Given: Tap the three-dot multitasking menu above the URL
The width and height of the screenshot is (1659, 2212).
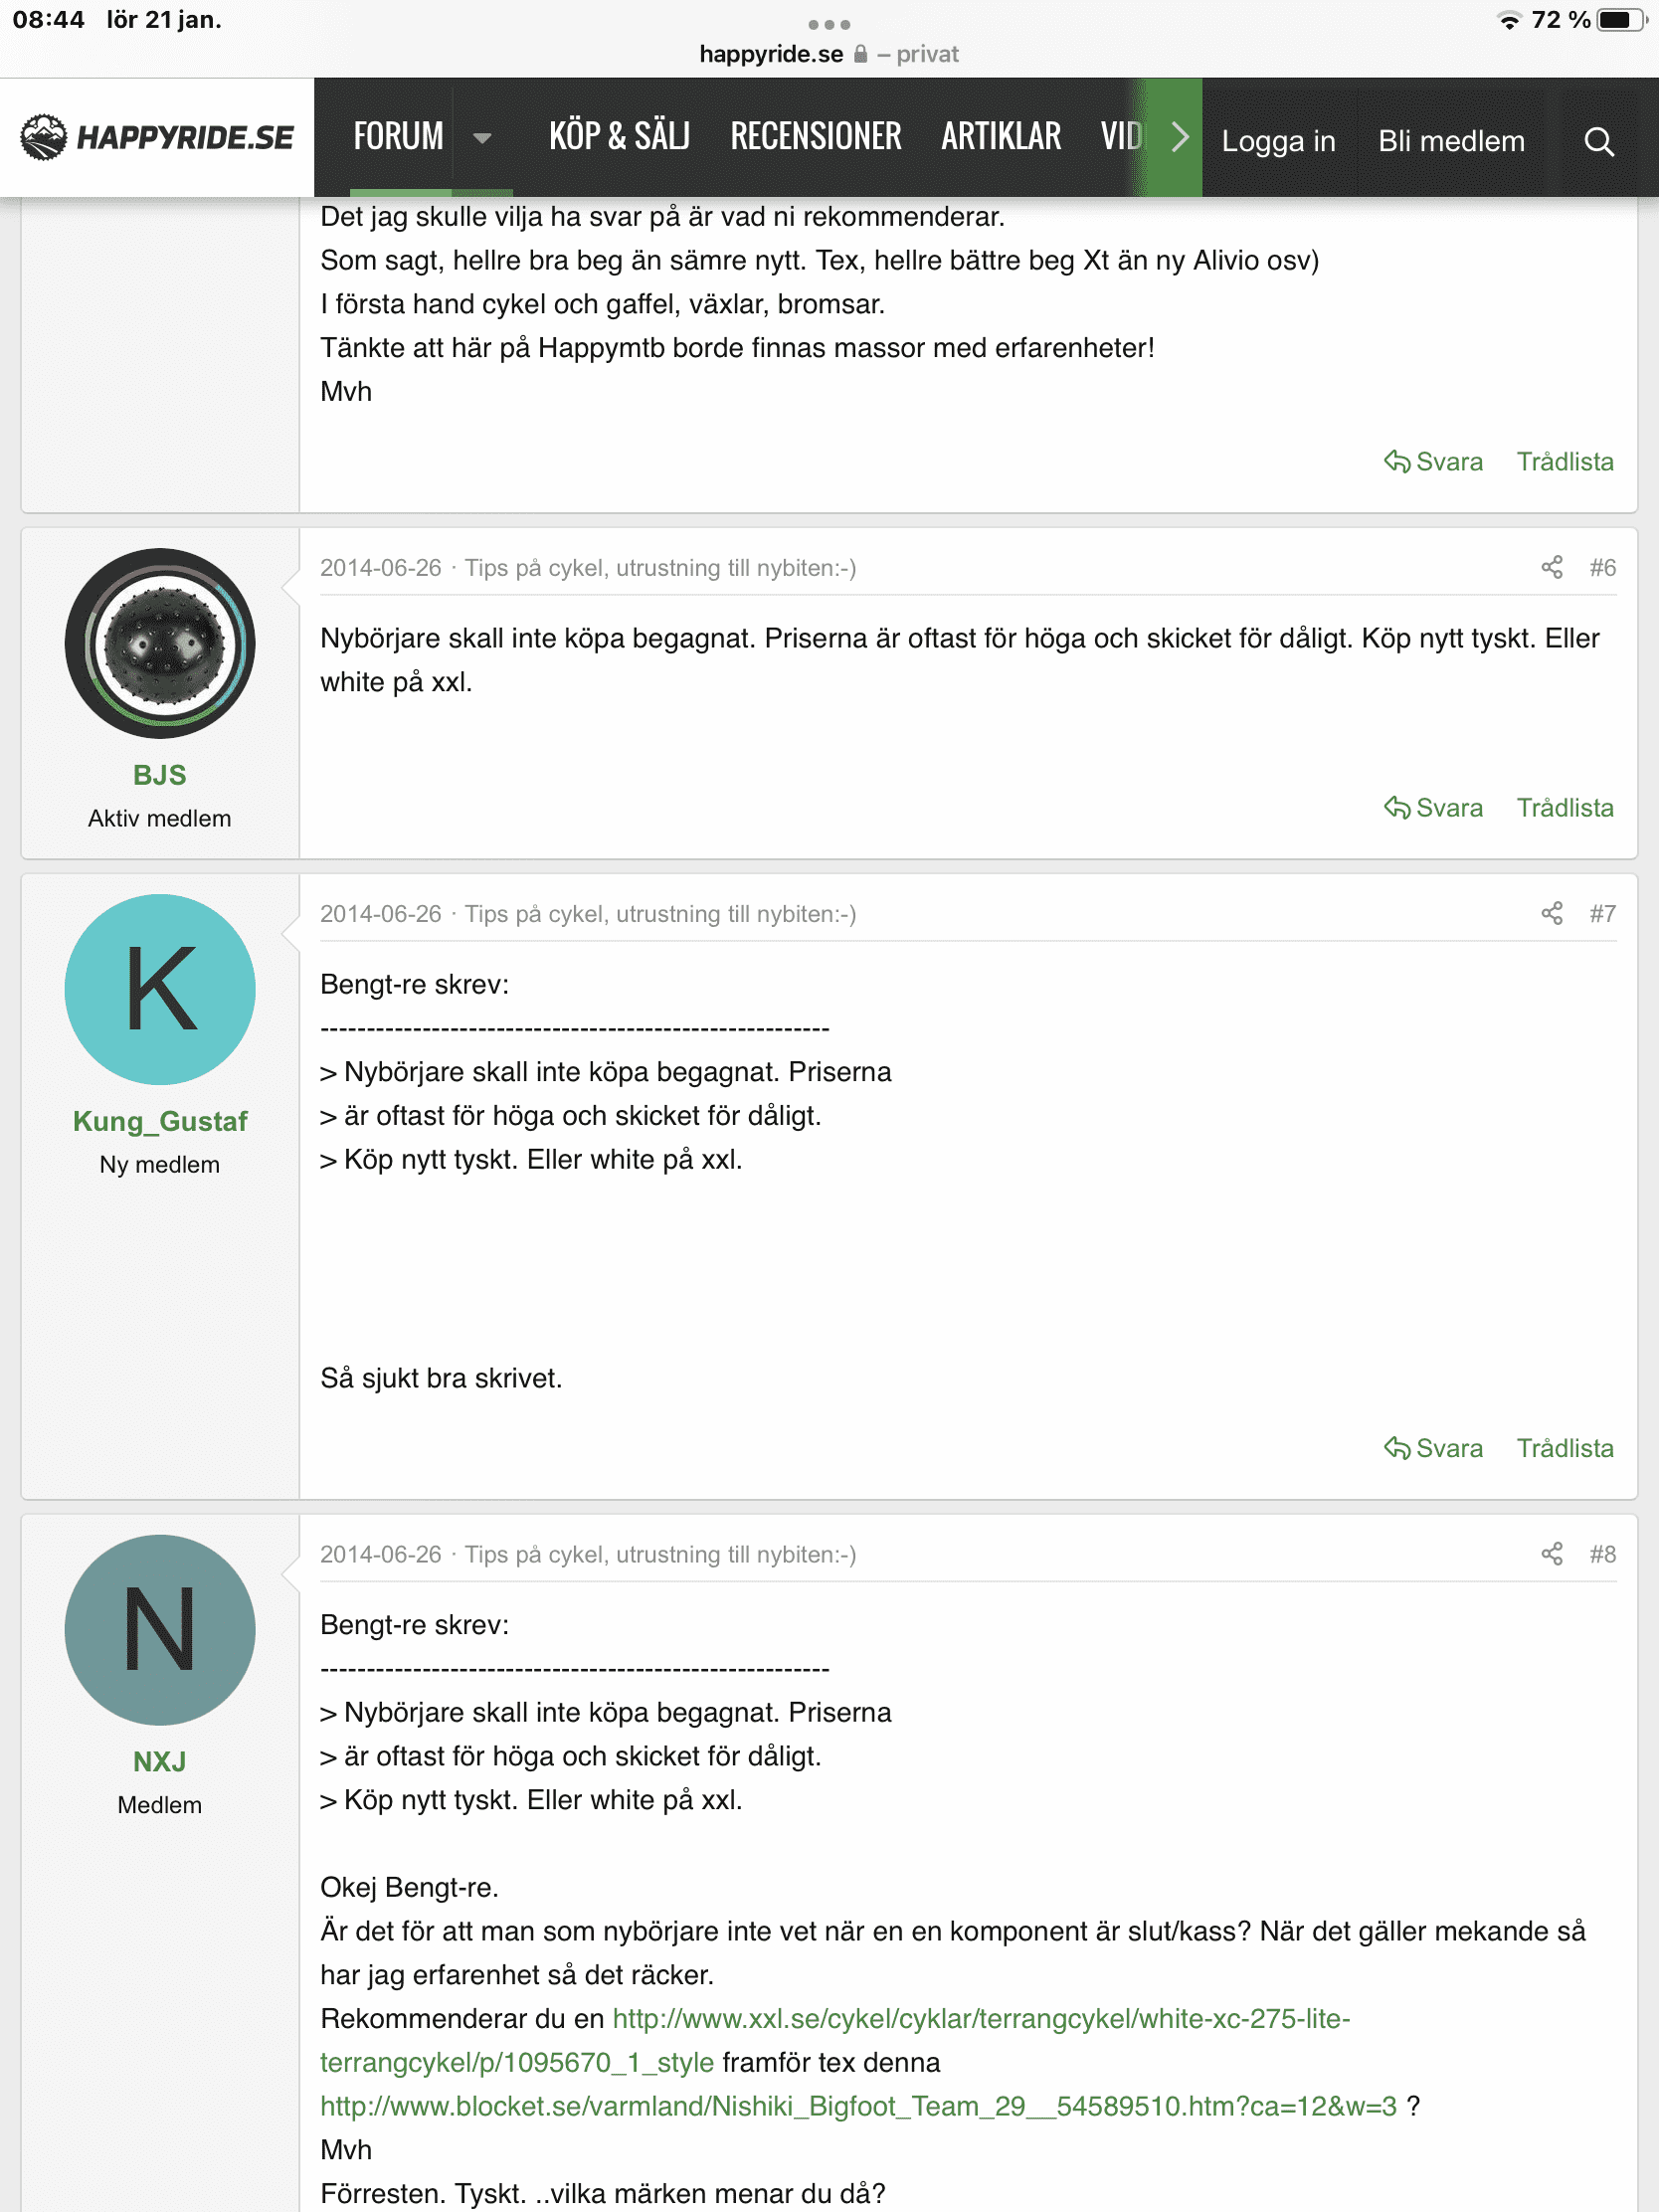Looking at the screenshot, I should pyautogui.click(x=829, y=24).
